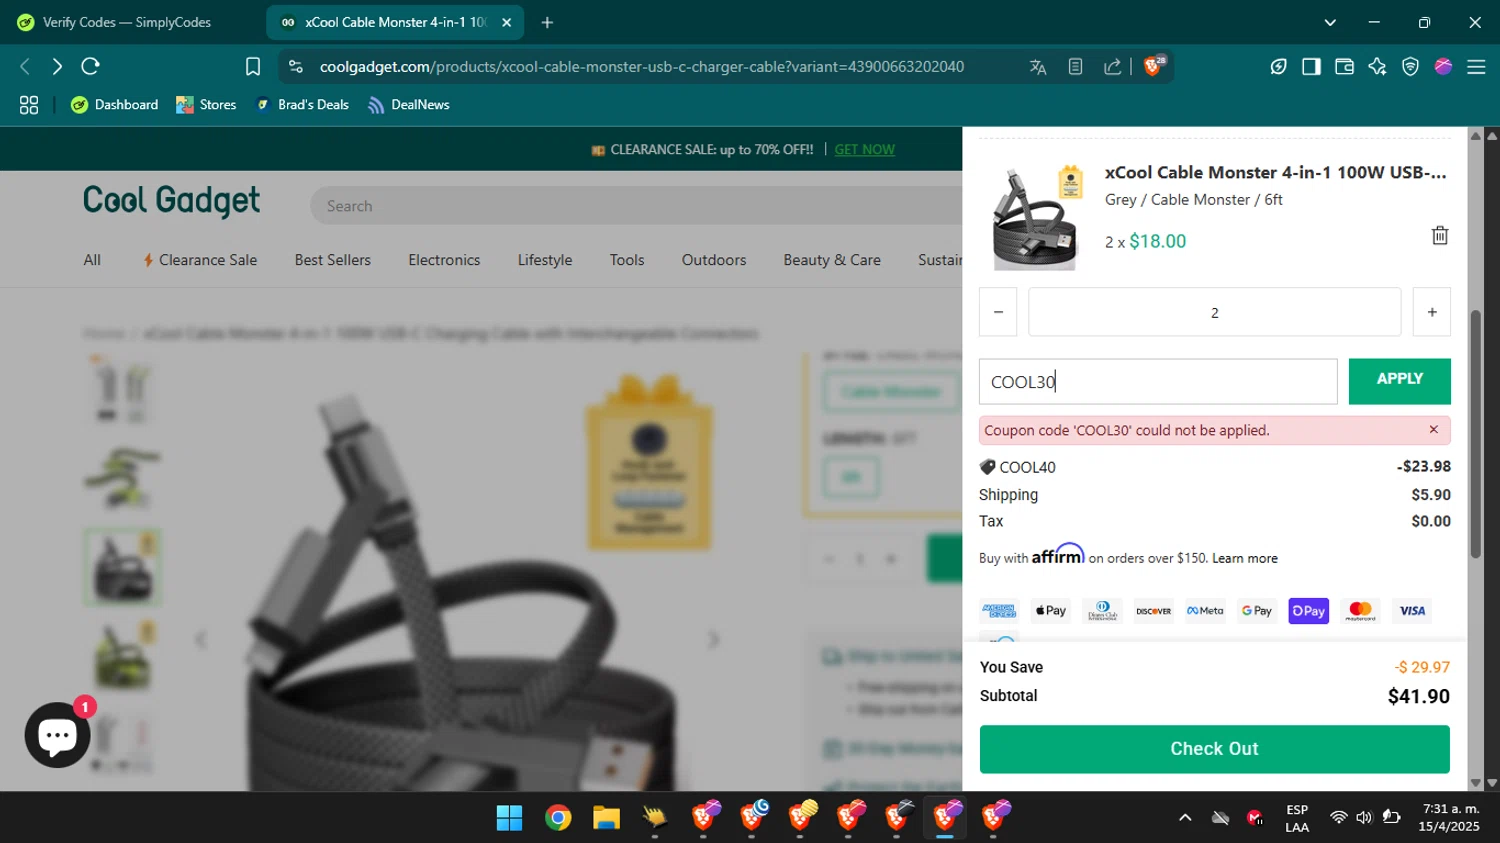Open the Wi-Fi network tray icon
The width and height of the screenshot is (1500, 843).
pos(1338,818)
